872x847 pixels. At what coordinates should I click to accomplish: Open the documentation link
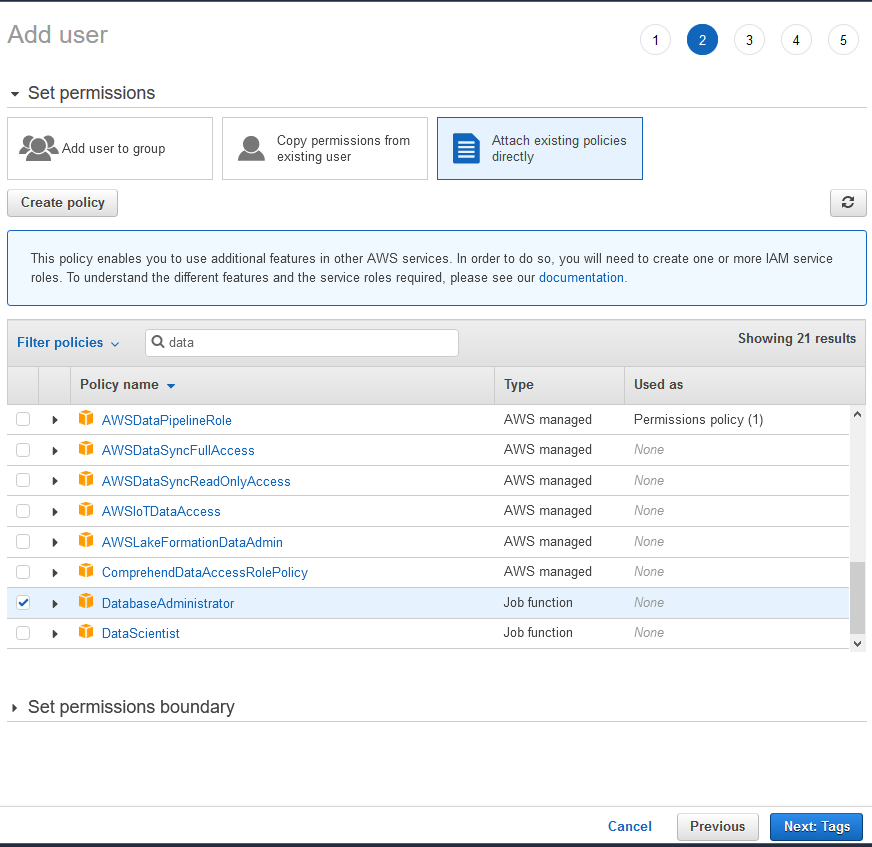coord(581,278)
